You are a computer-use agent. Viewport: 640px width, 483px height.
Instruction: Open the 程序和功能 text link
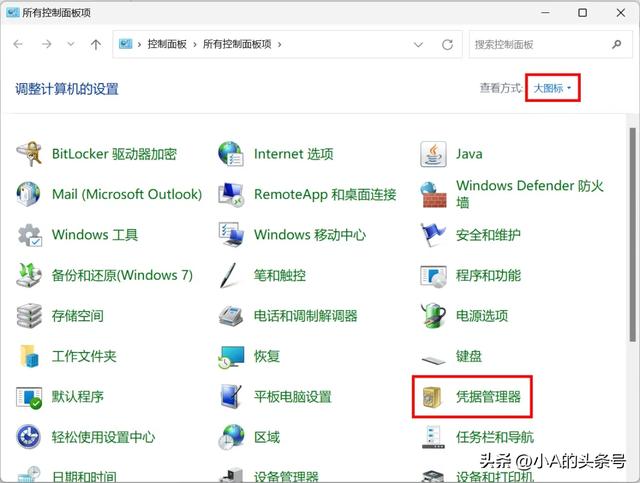click(x=488, y=275)
